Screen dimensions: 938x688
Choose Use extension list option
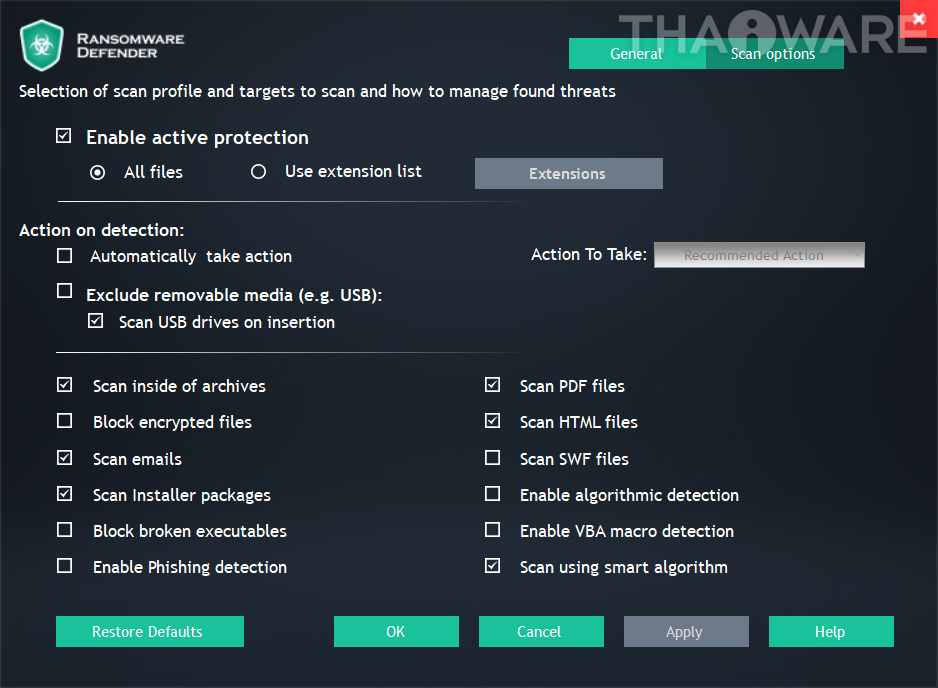[x=259, y=172]
